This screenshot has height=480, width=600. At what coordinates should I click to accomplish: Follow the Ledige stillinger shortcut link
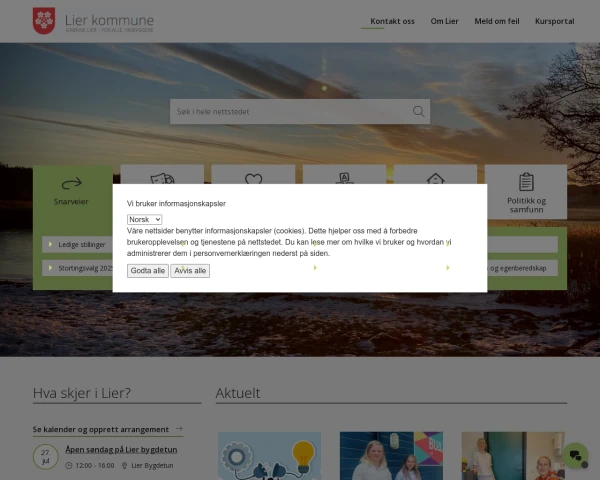click(x=78, y=245)
